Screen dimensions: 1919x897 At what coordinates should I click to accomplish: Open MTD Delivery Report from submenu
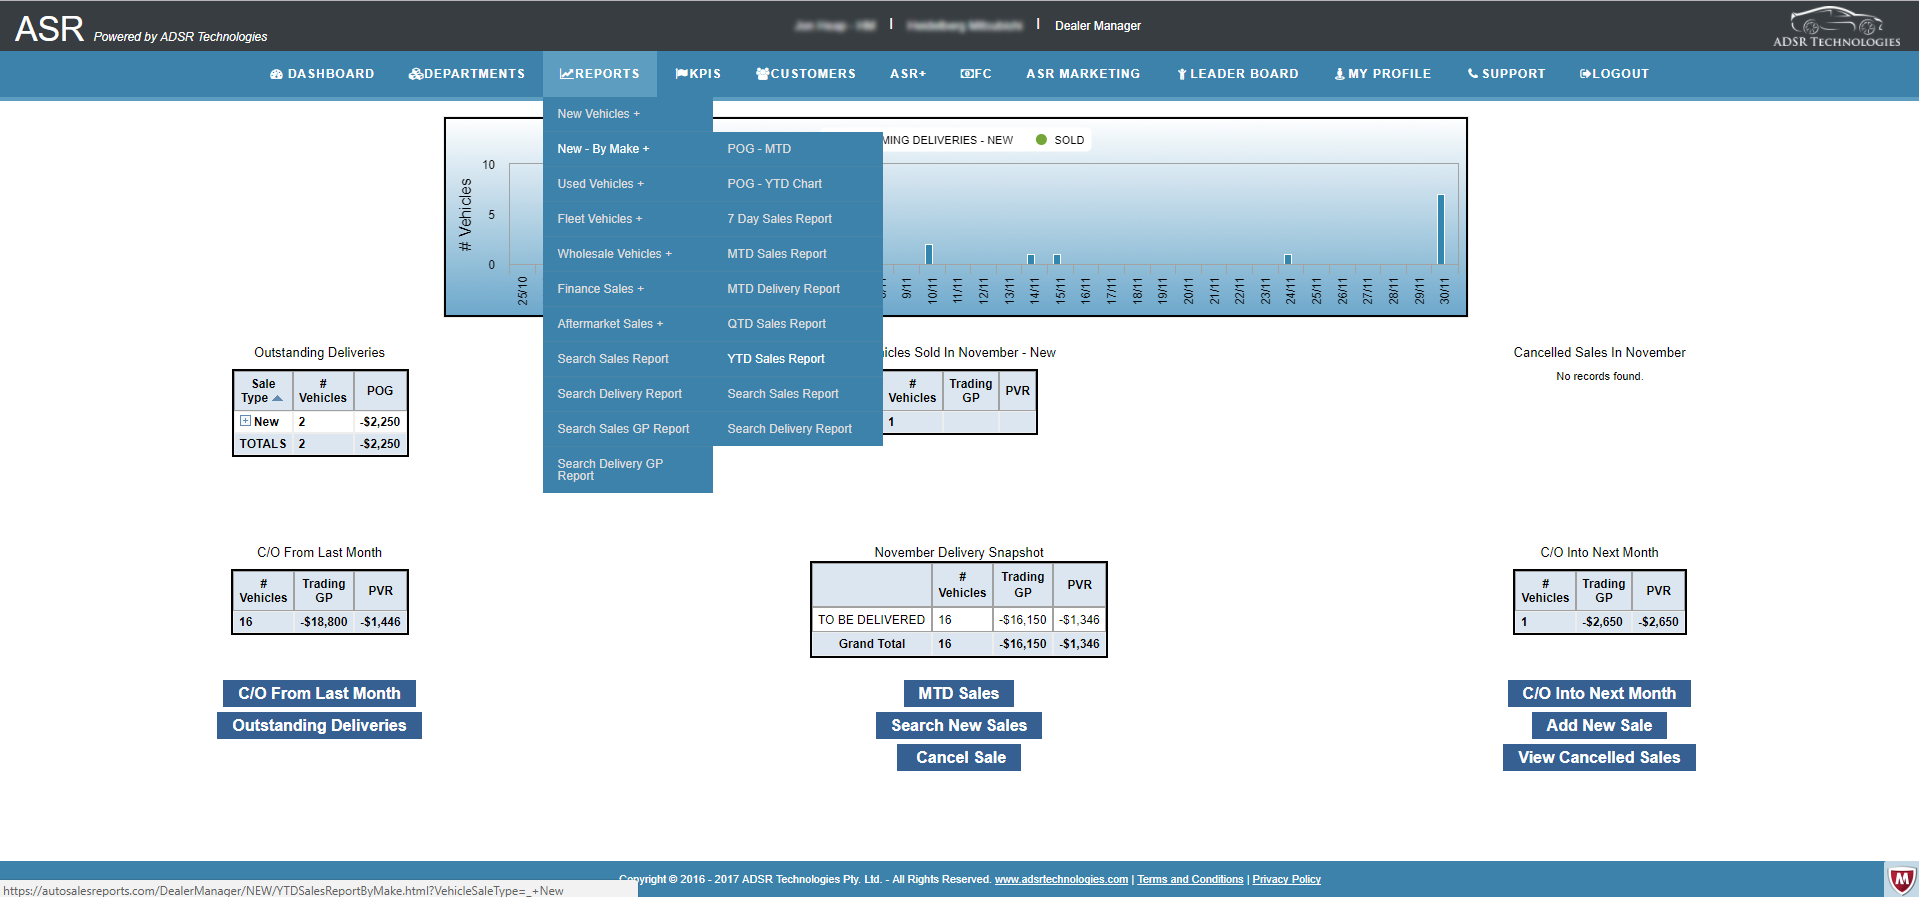coord(783,289)
